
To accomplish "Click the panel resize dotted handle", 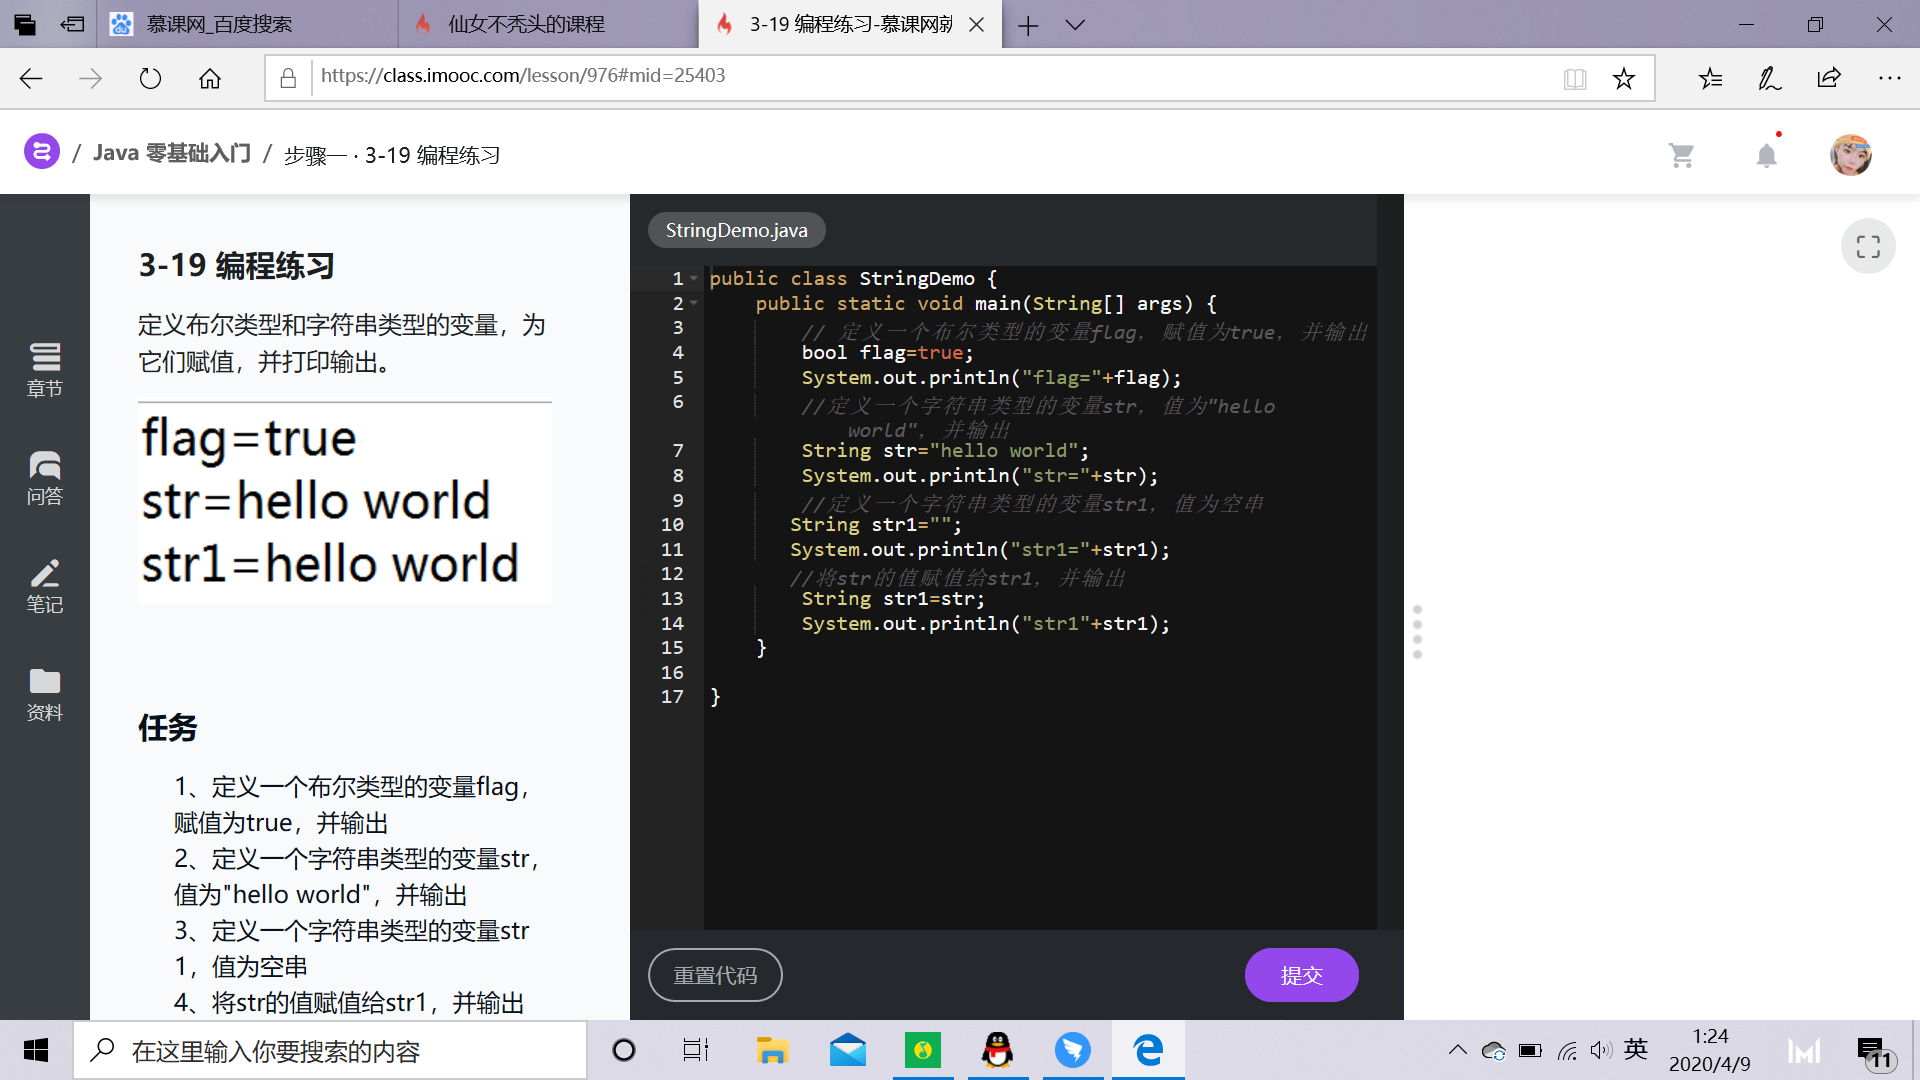I will 1417,632.
